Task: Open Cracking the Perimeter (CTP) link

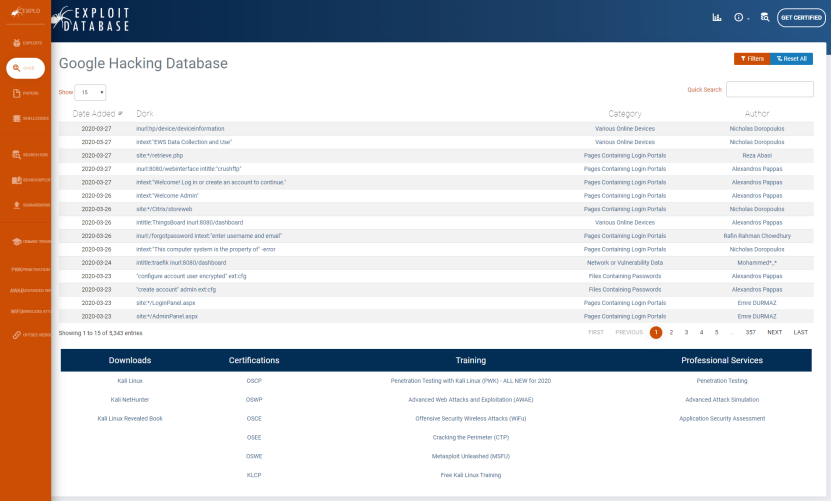Action: [x=471, y=438]
